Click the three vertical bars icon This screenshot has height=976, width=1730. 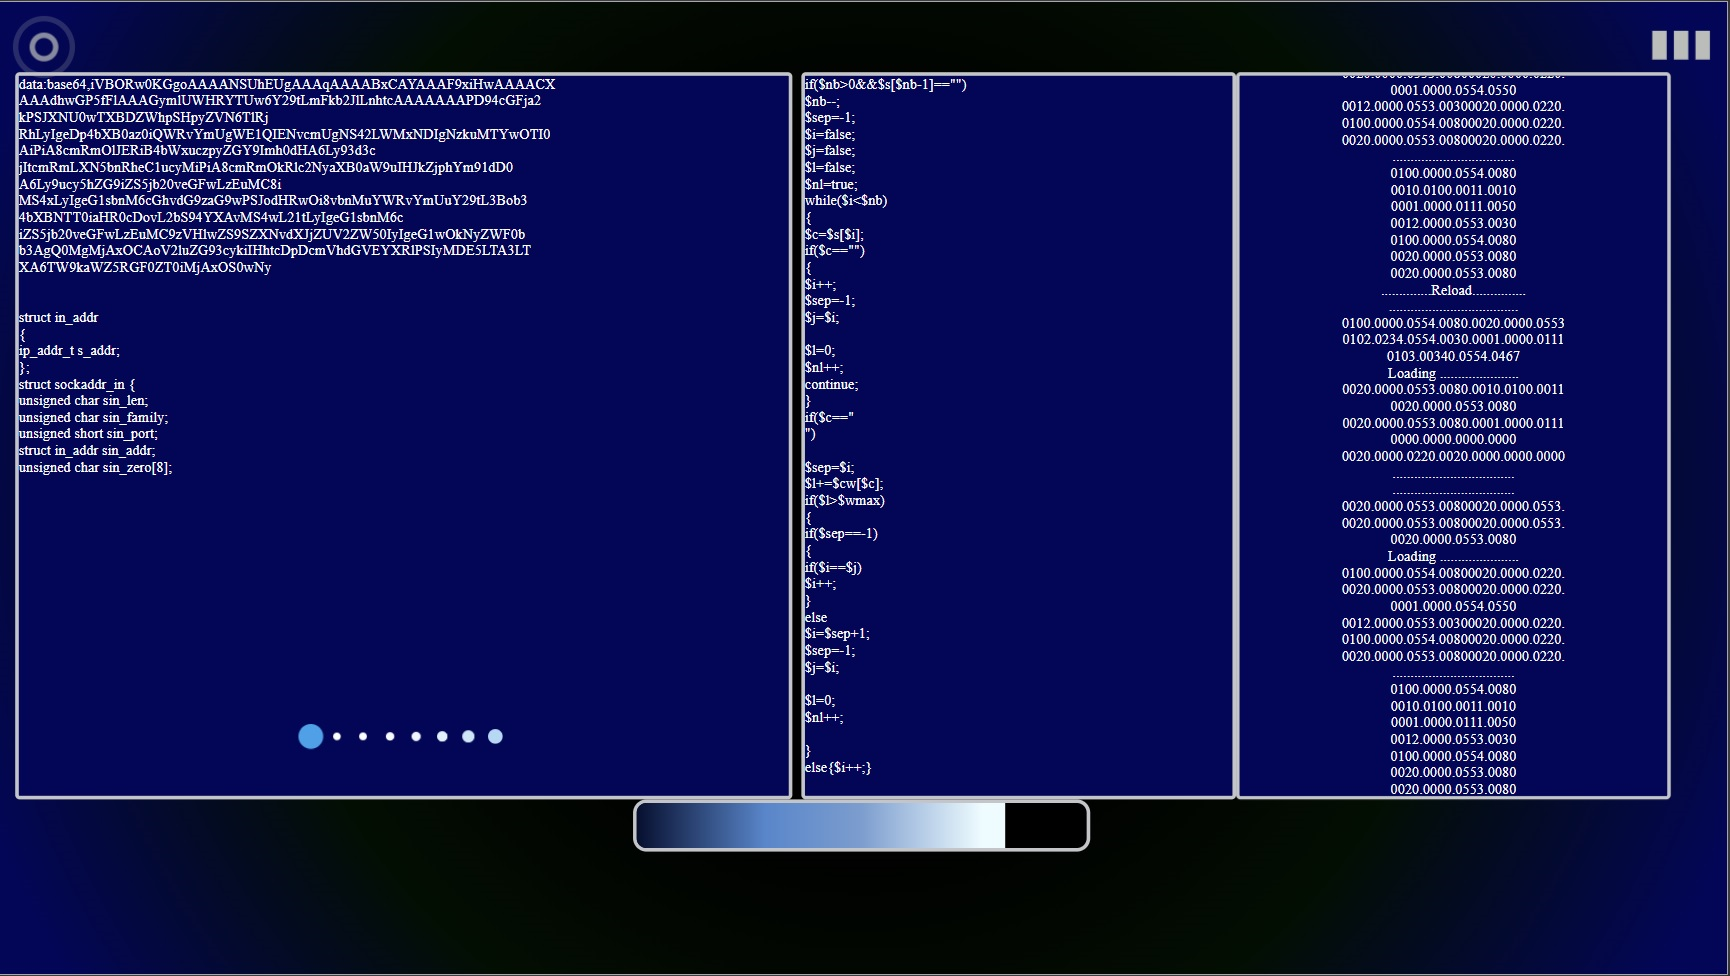1680,45
